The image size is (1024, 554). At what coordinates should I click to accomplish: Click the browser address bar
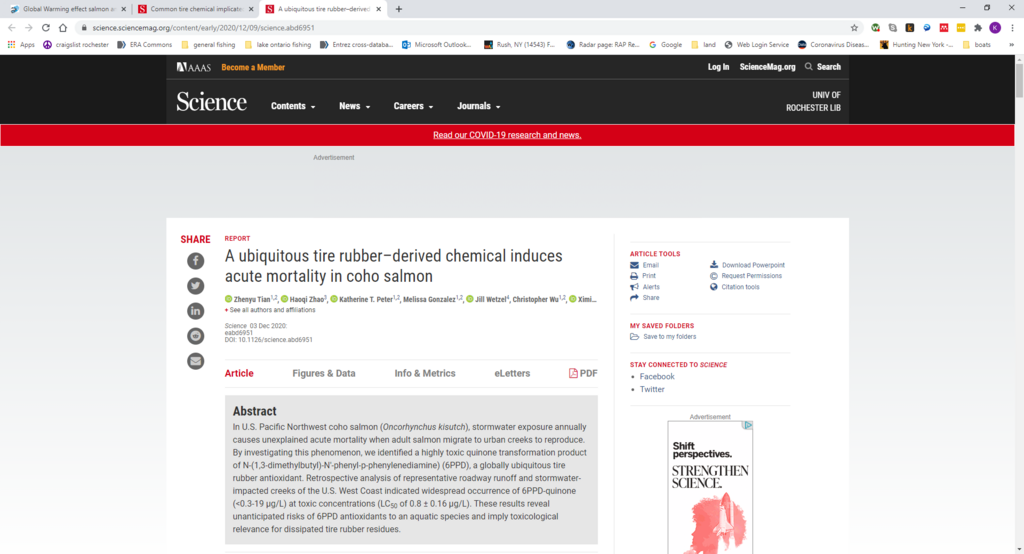pos(450,28)
